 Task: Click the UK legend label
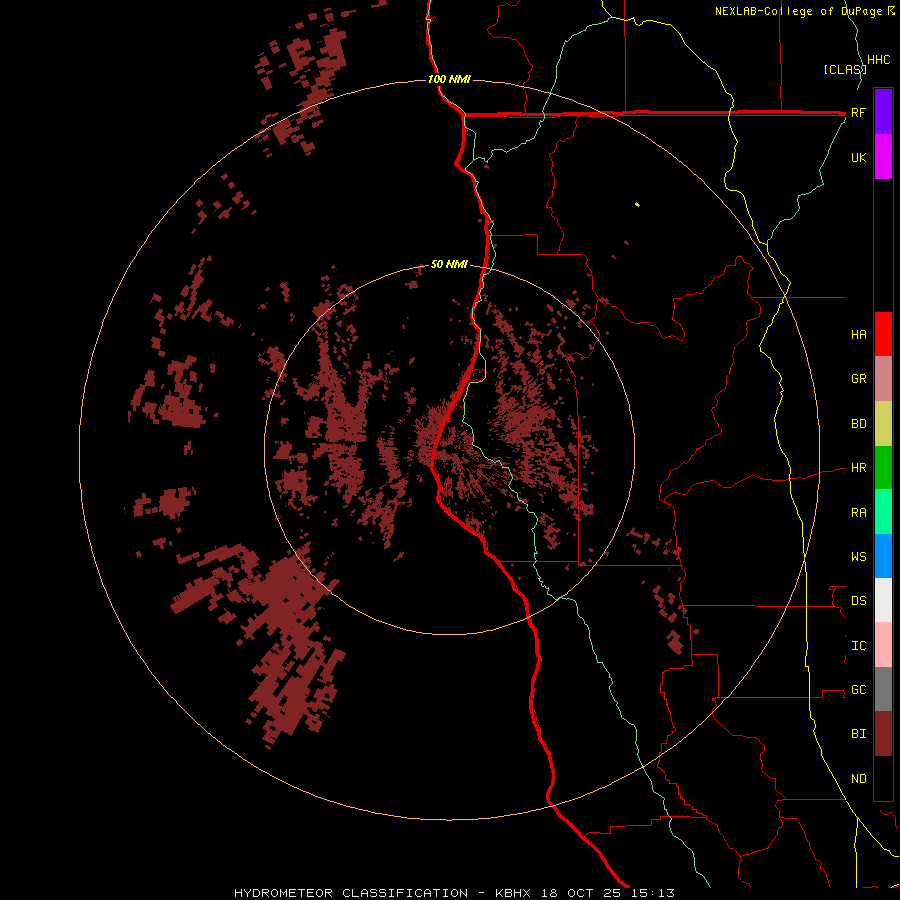[858, 157]
